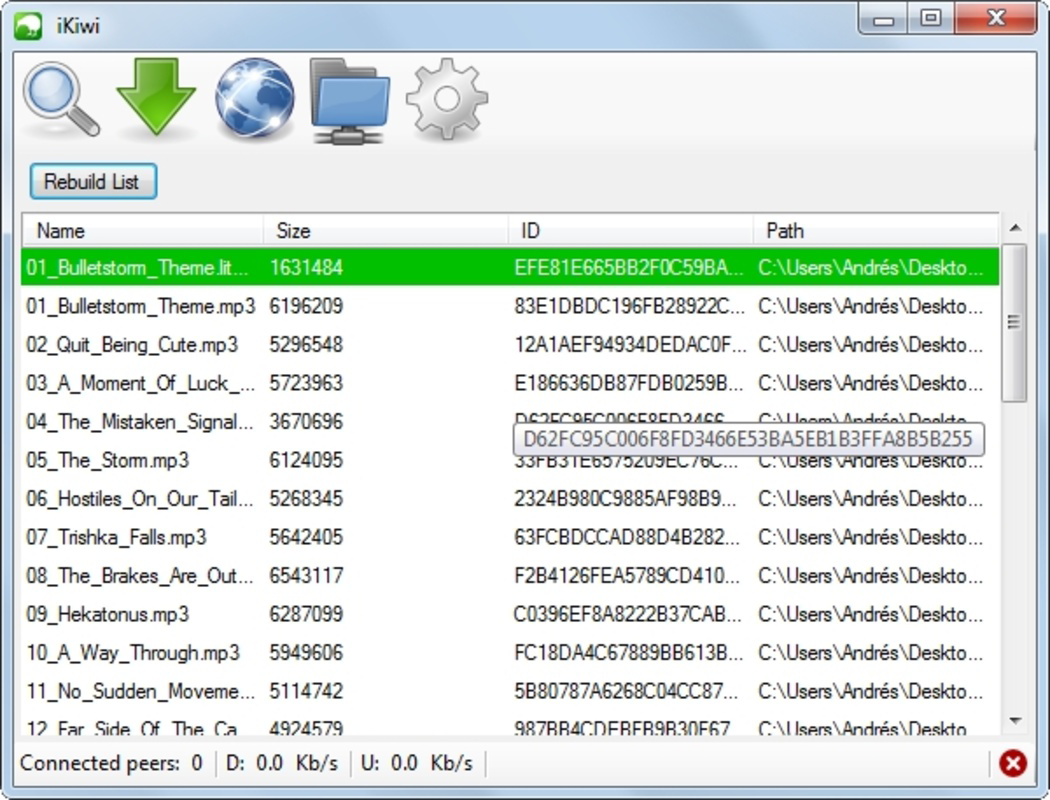This screenshot has height=800, width=1050.
Task: Click upload speed U: 0.0 Kb/s
Action: click(x=417, y=763)
